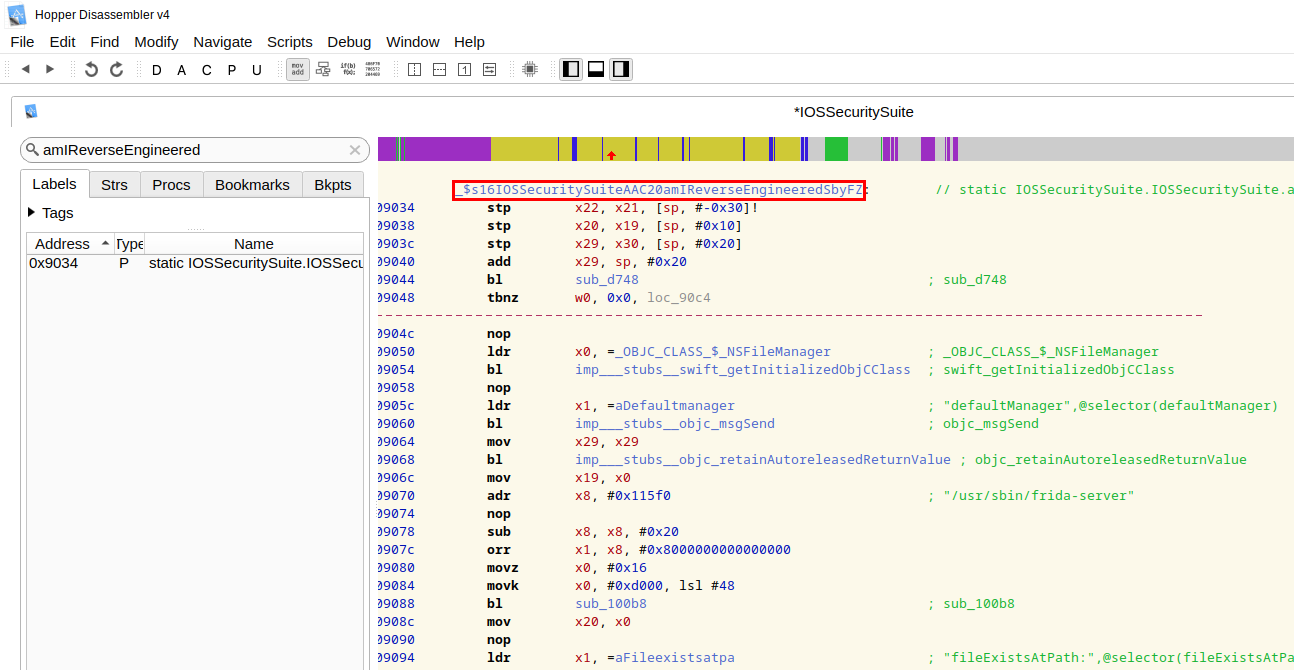Switch to the Bookmarks tab
Viewport: 1294px width, 670px height.
click(x=252, y=184)
